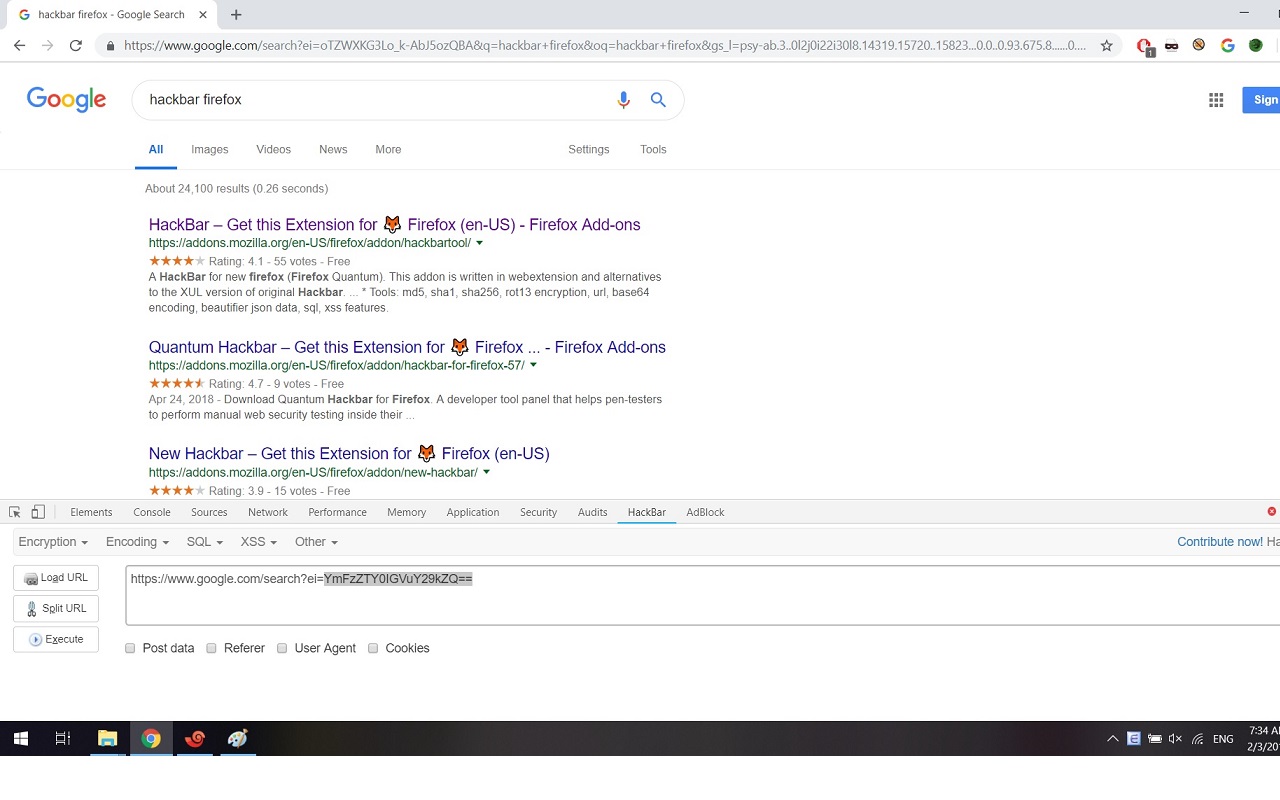
Task: Toggle the DevTools device toolbar icon
Action: (38, 512)
